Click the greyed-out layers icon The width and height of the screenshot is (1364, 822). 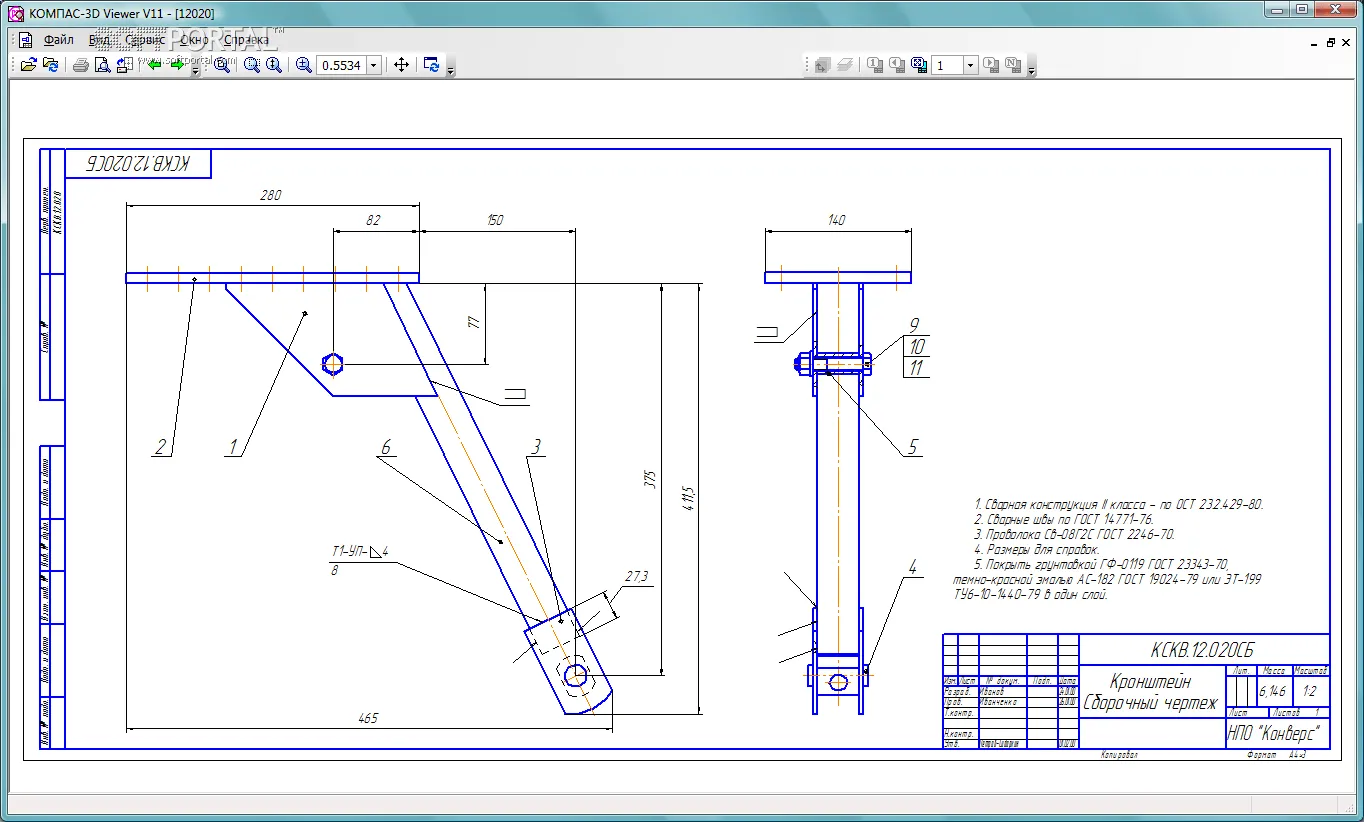845,65
